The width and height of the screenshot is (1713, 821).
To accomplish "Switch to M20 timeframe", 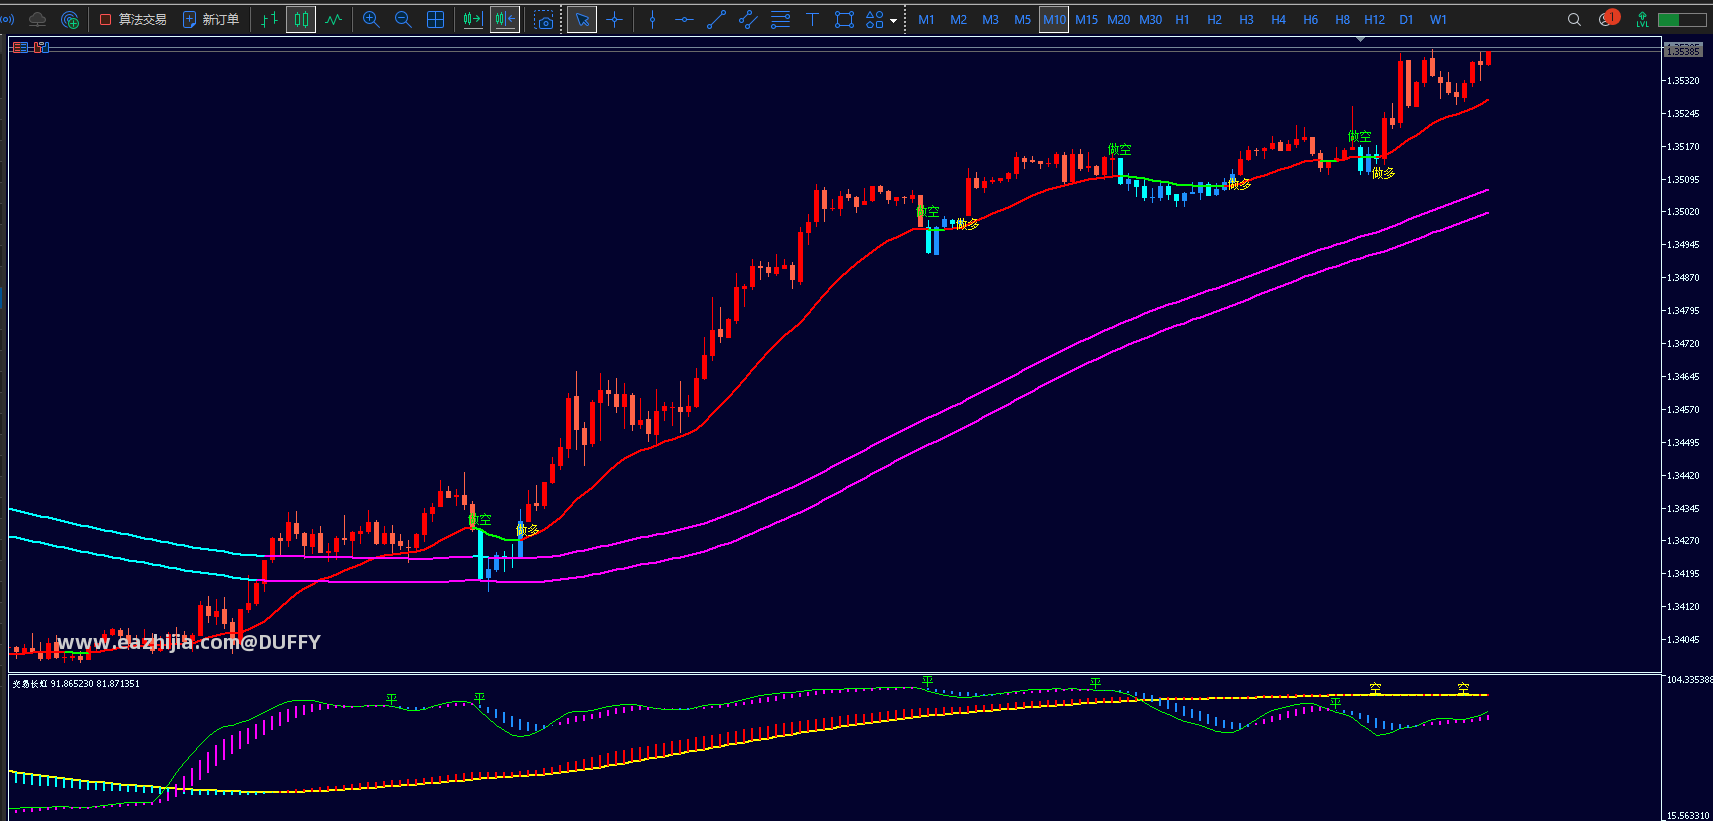I will (x=1118, y=19).
